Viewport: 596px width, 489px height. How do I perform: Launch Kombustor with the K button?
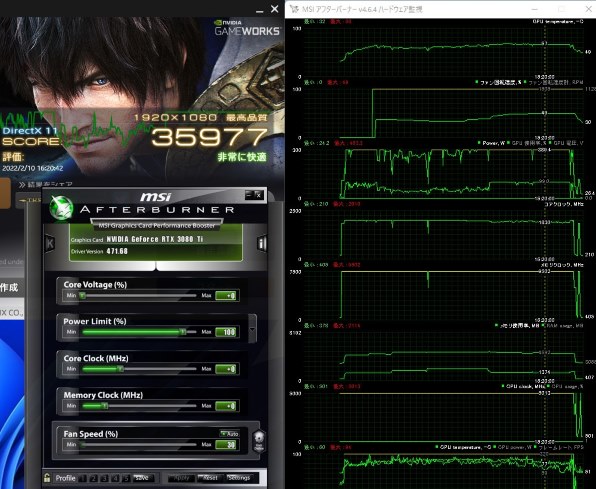pos(50,243)
